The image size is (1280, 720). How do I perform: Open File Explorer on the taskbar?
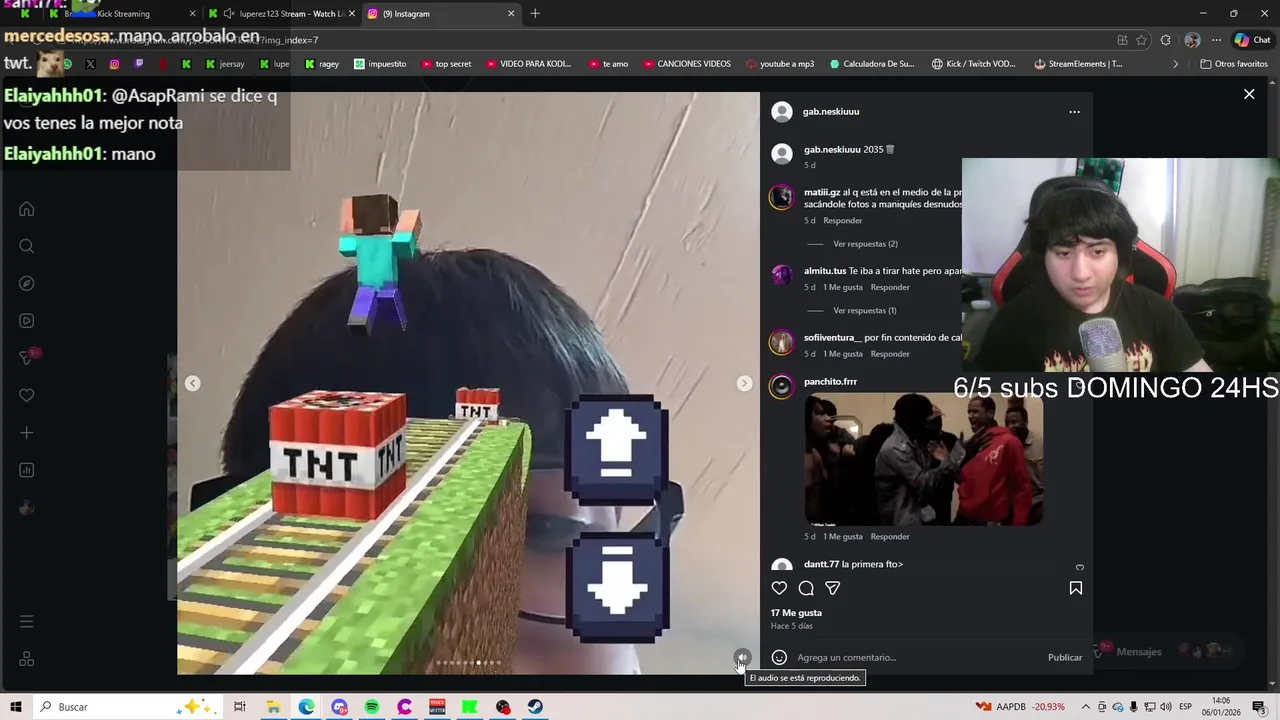coord(273,707)
